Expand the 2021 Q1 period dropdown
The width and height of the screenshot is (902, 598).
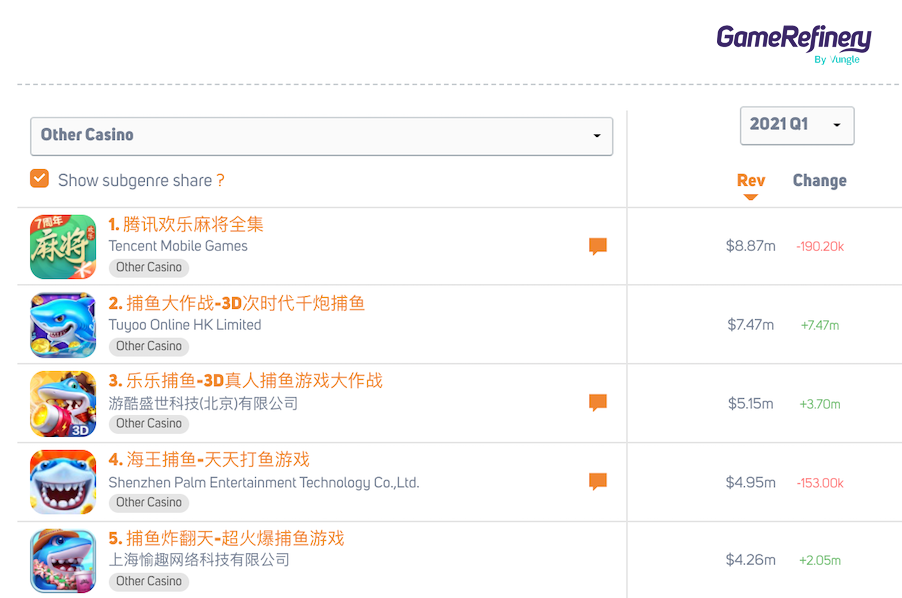click(x=796, y=125)
